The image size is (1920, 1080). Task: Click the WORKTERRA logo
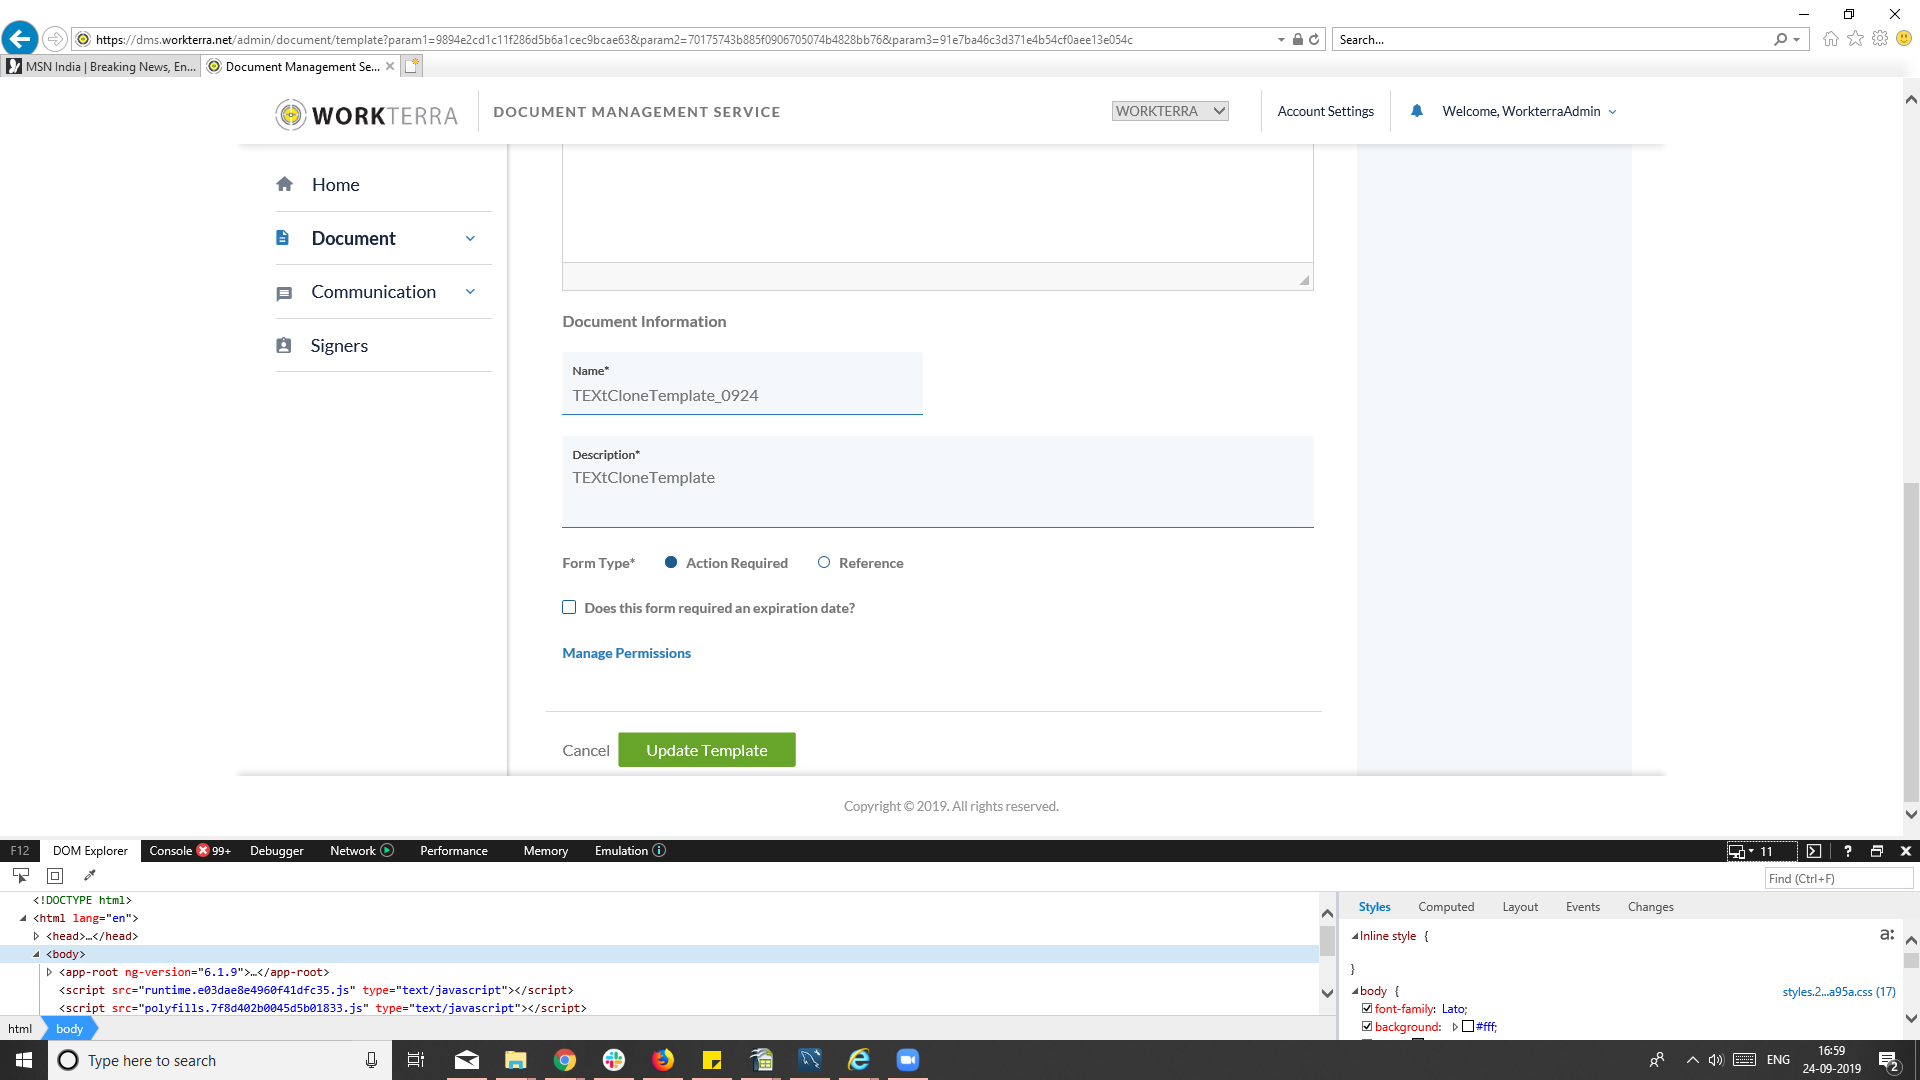point(366,113)
